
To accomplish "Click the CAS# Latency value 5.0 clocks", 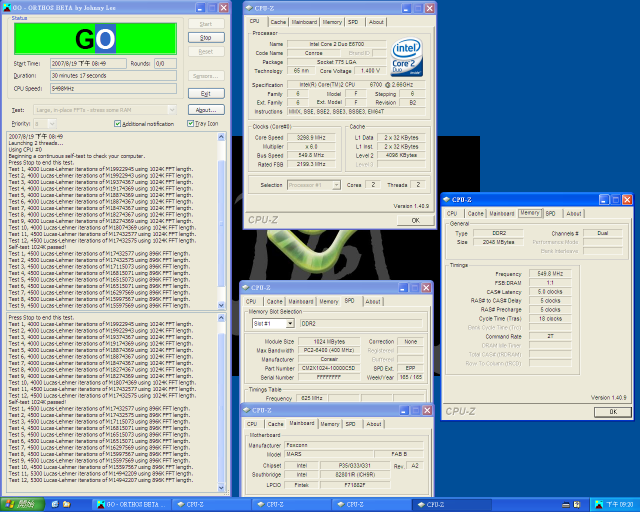I will point(550,292).
